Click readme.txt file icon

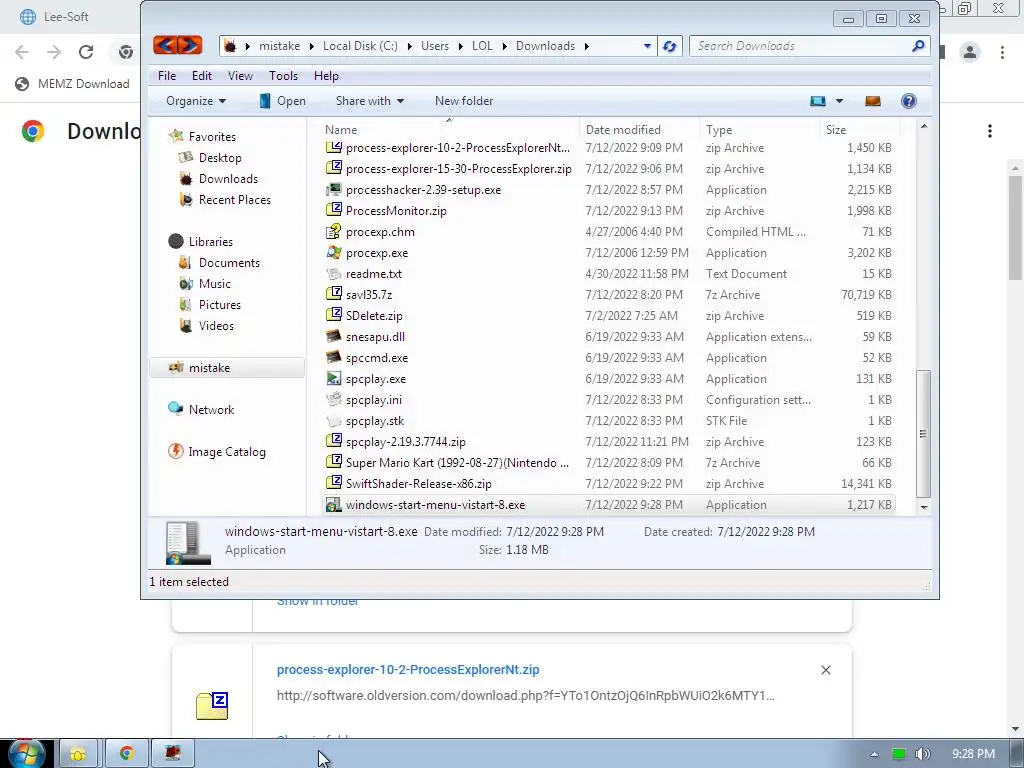pos(334,273)
